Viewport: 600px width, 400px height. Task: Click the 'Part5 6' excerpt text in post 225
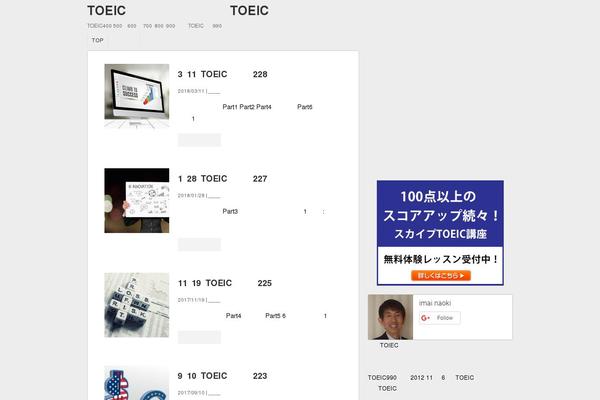click(x=276, y=316)
